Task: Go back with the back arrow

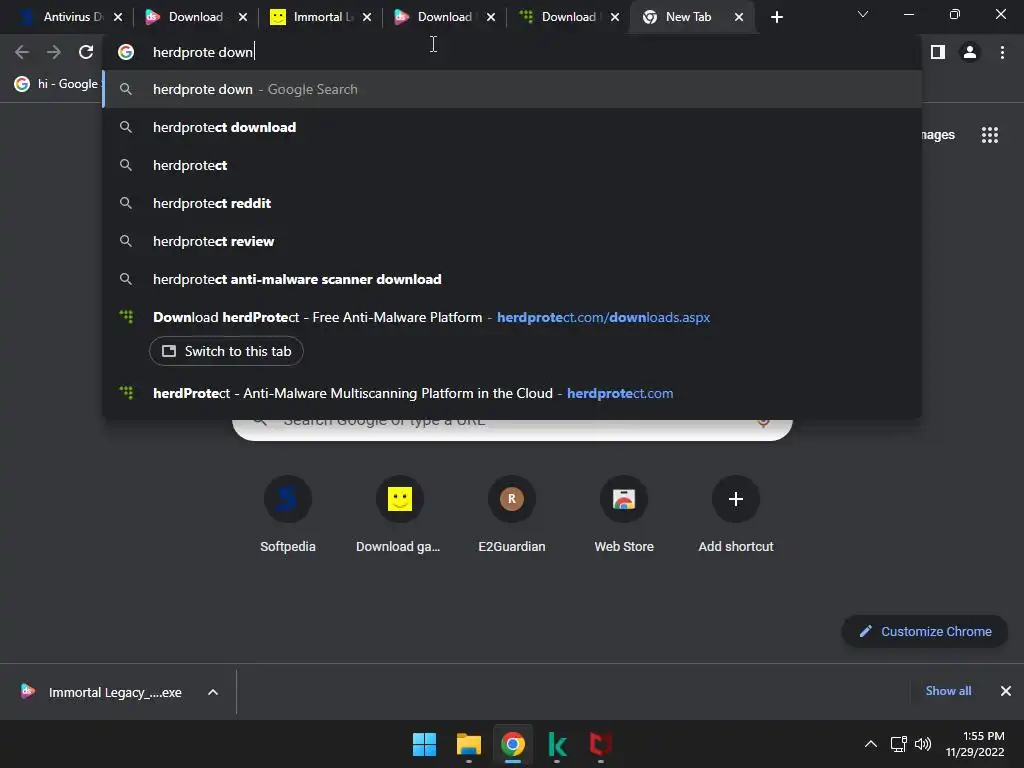Action: click(22, 52)
